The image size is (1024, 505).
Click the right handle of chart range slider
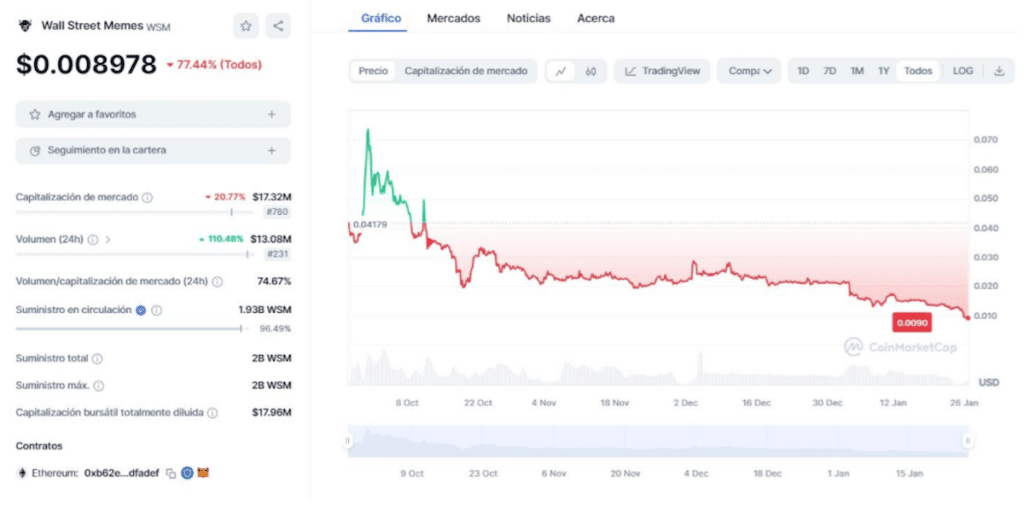pyautogui.click(x=968, y=441)
